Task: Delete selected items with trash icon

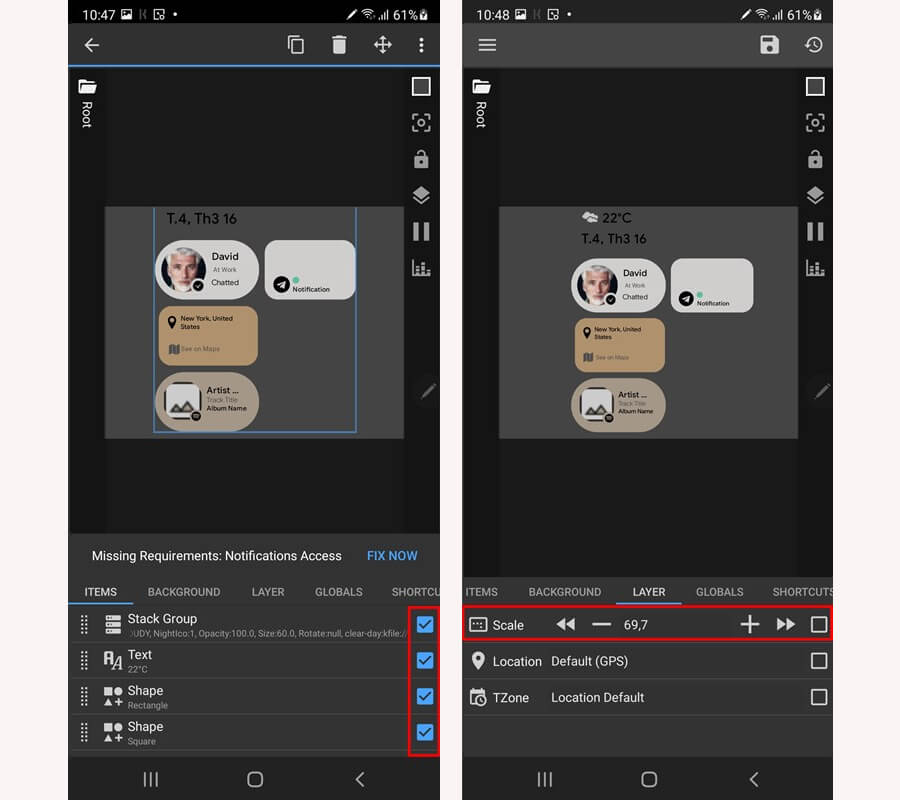Action: tap(339, 45)
